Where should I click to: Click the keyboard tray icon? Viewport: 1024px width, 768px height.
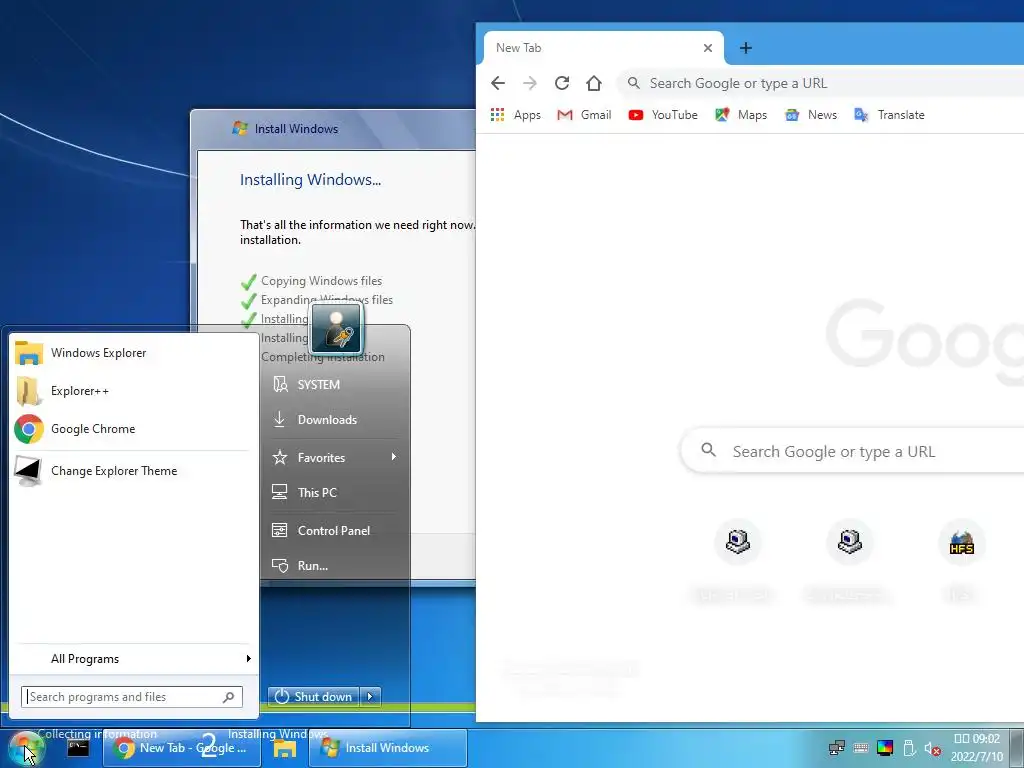(861, 748)
